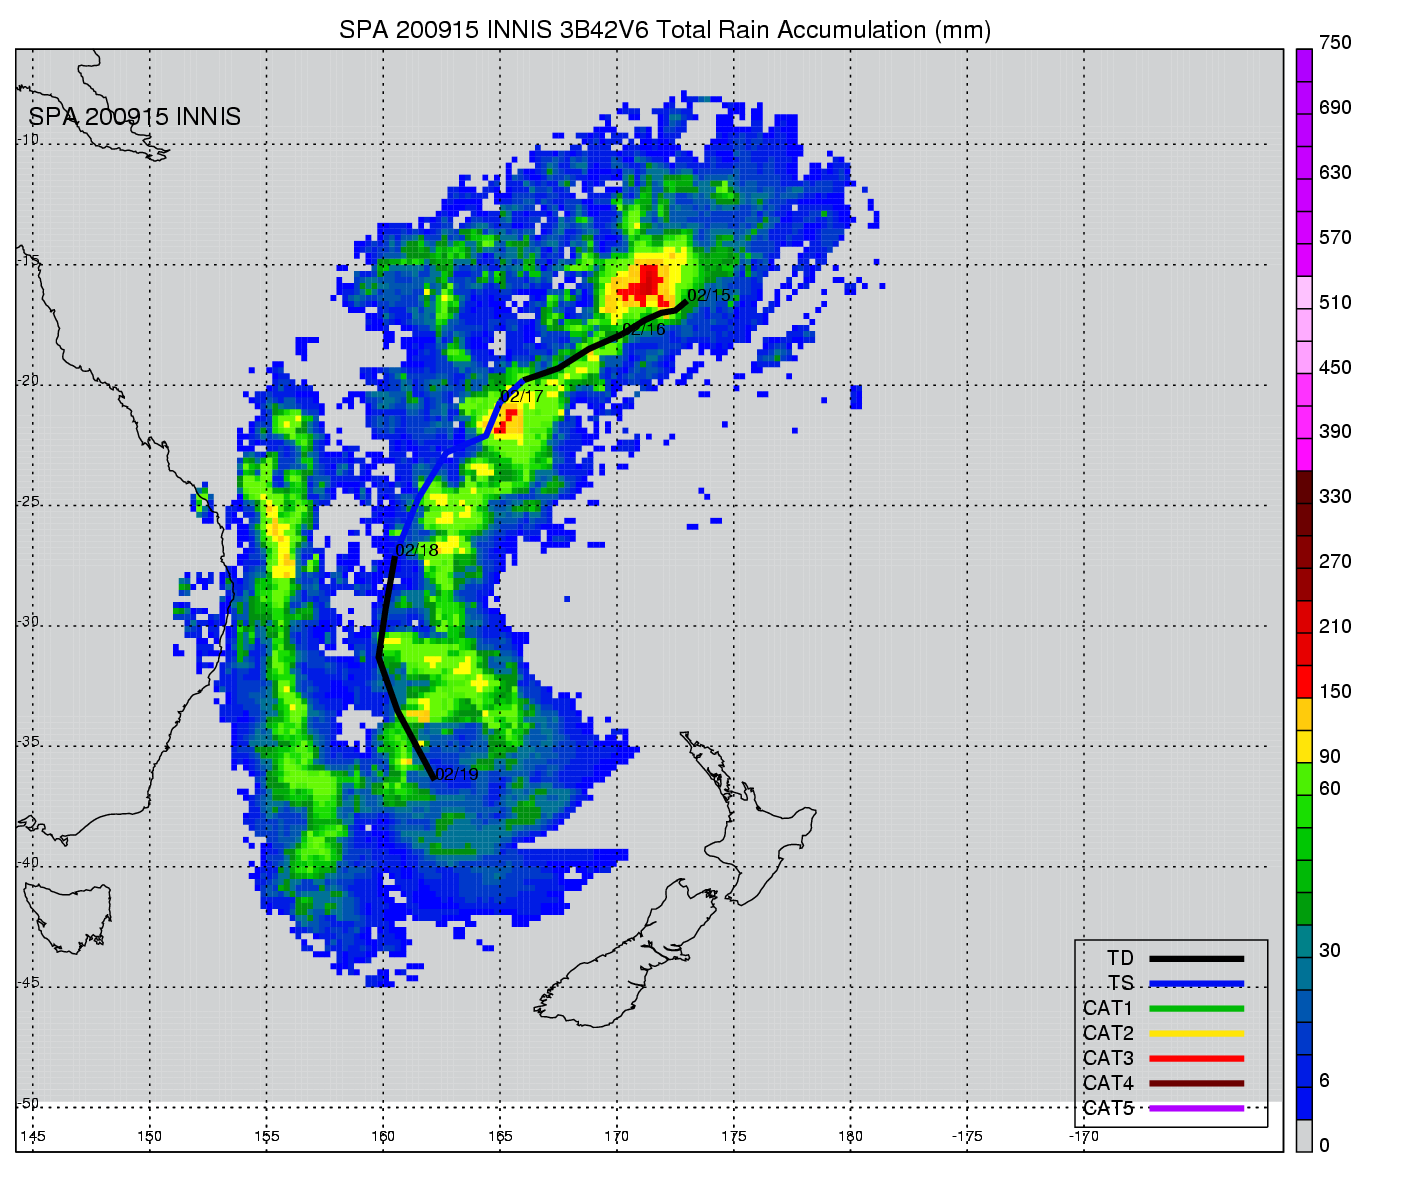Click the red CAT3 legend line

[x=1196, y=1058]
